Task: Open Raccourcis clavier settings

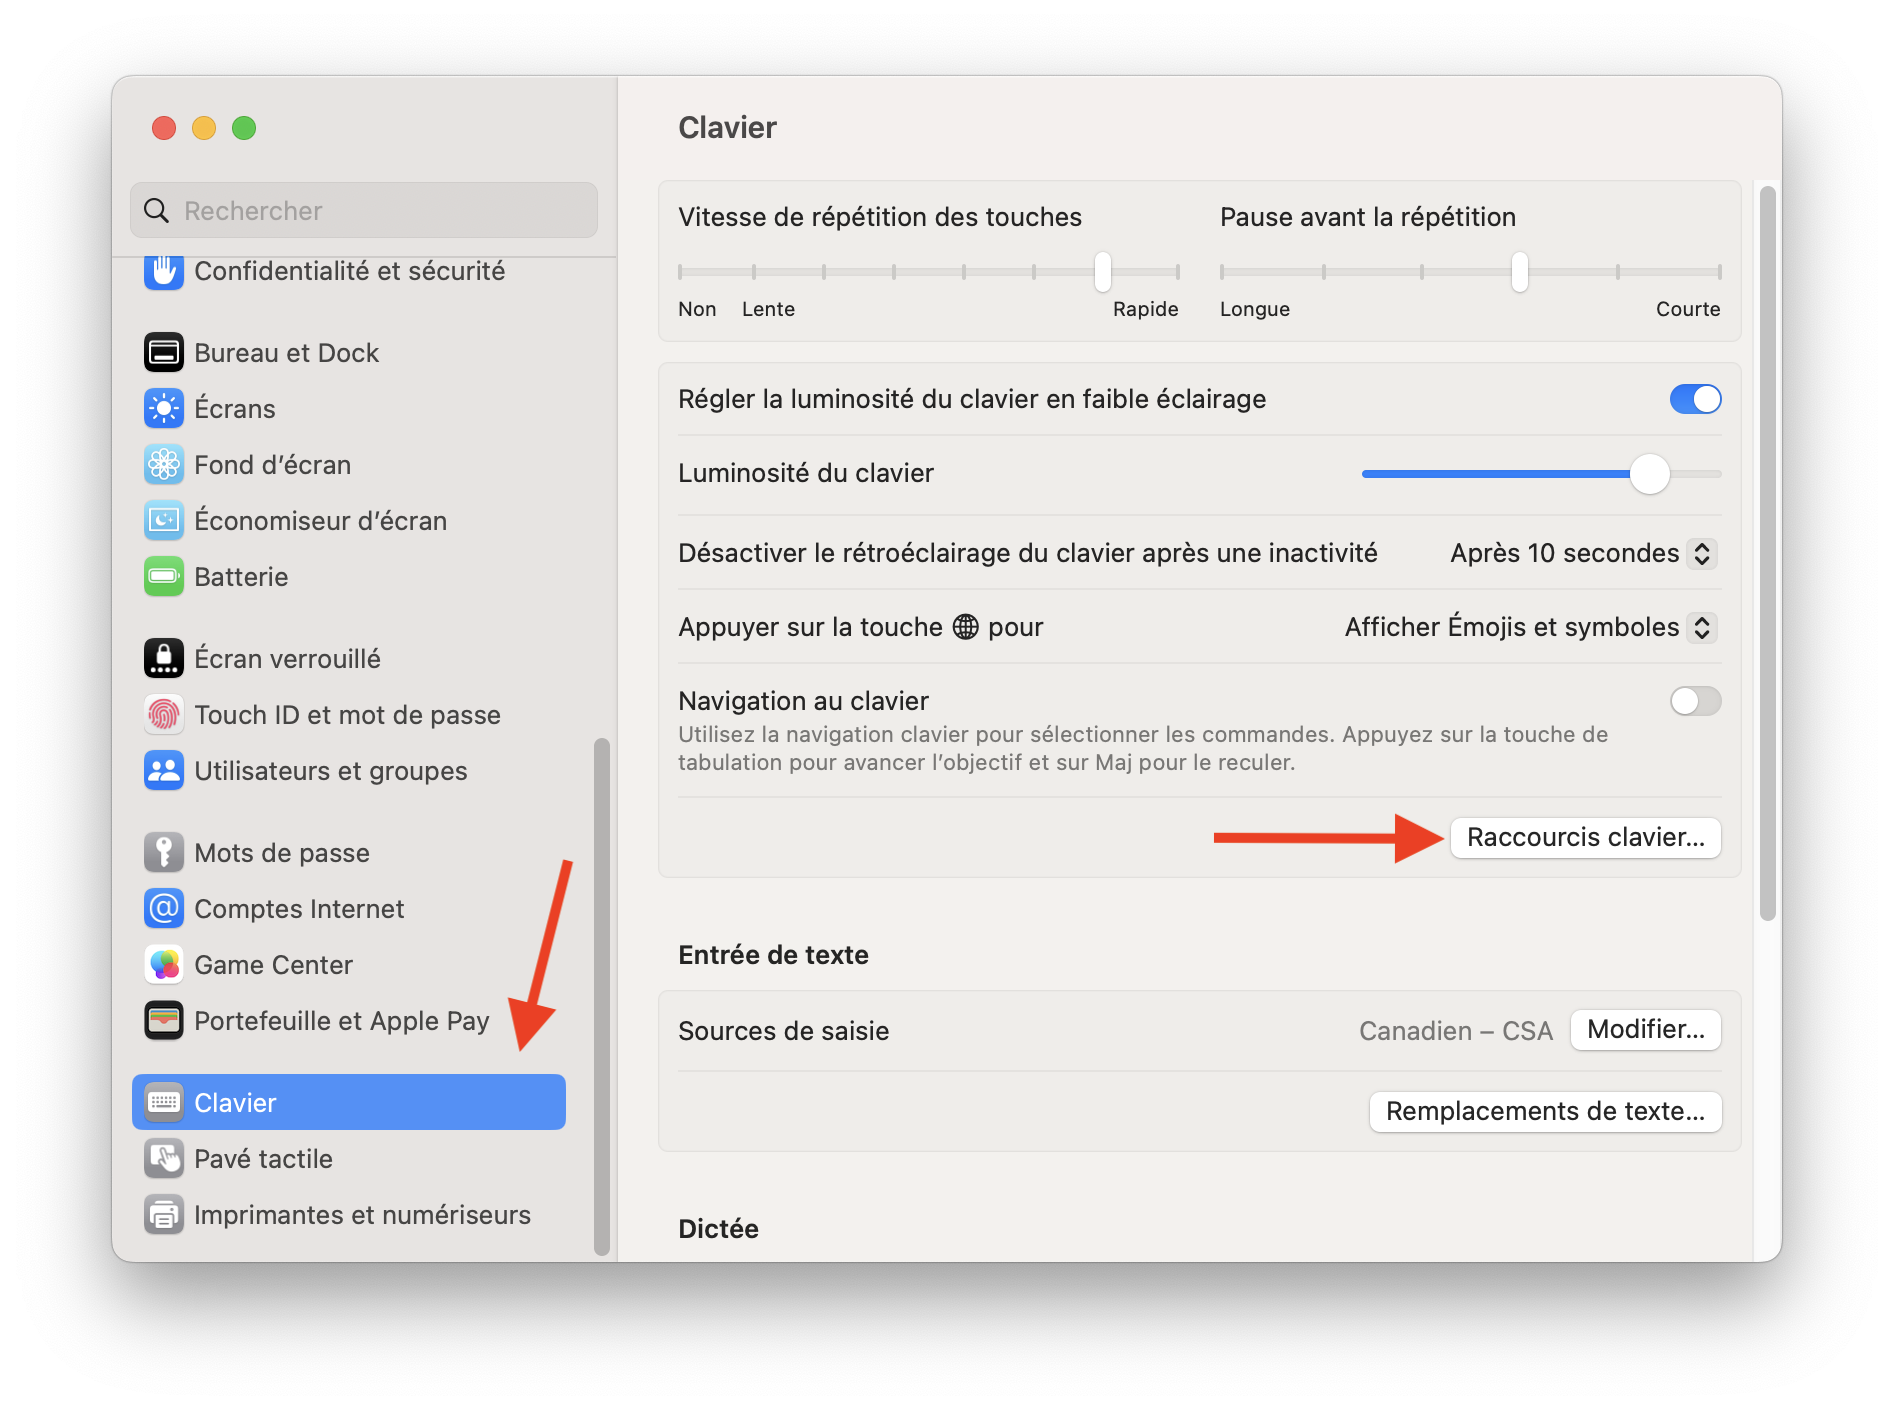Action: coord(1586,837)
